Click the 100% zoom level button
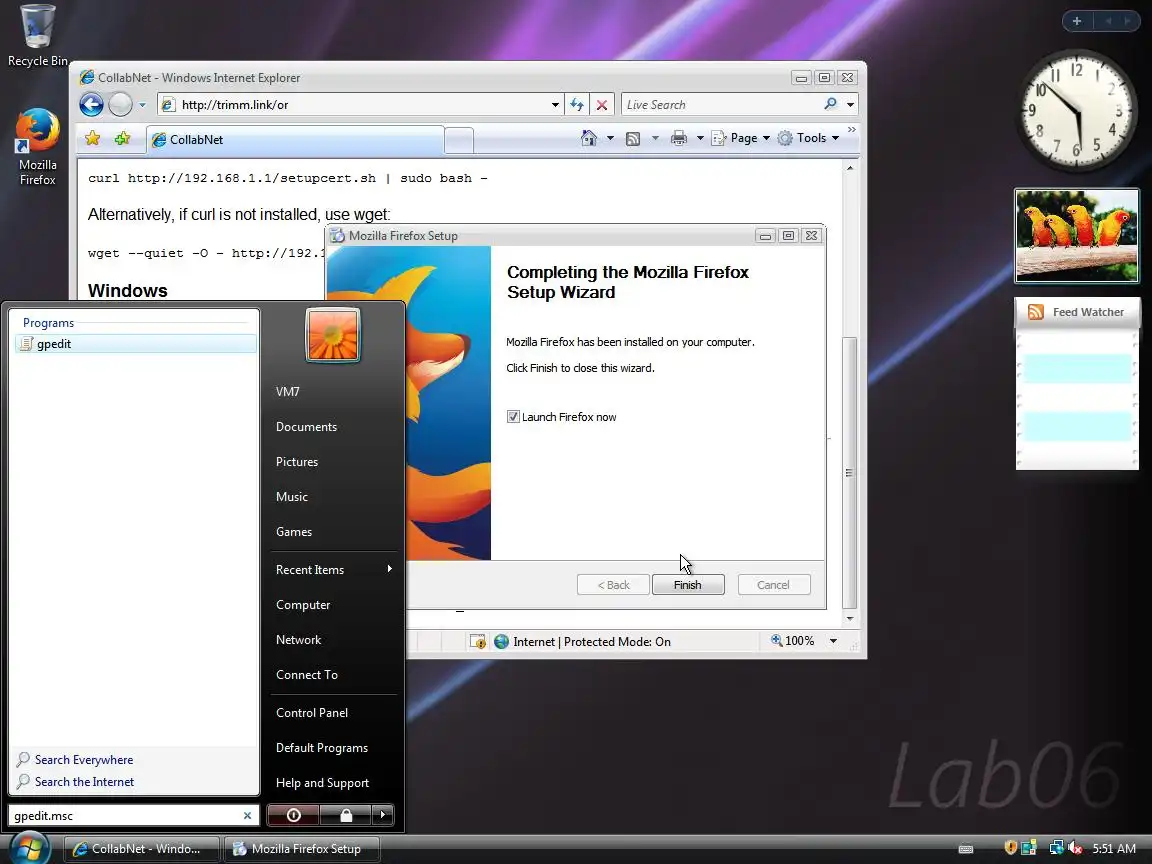Viewport: 1152px width, 864px height. pyautogui.click(x=793, y=641)
